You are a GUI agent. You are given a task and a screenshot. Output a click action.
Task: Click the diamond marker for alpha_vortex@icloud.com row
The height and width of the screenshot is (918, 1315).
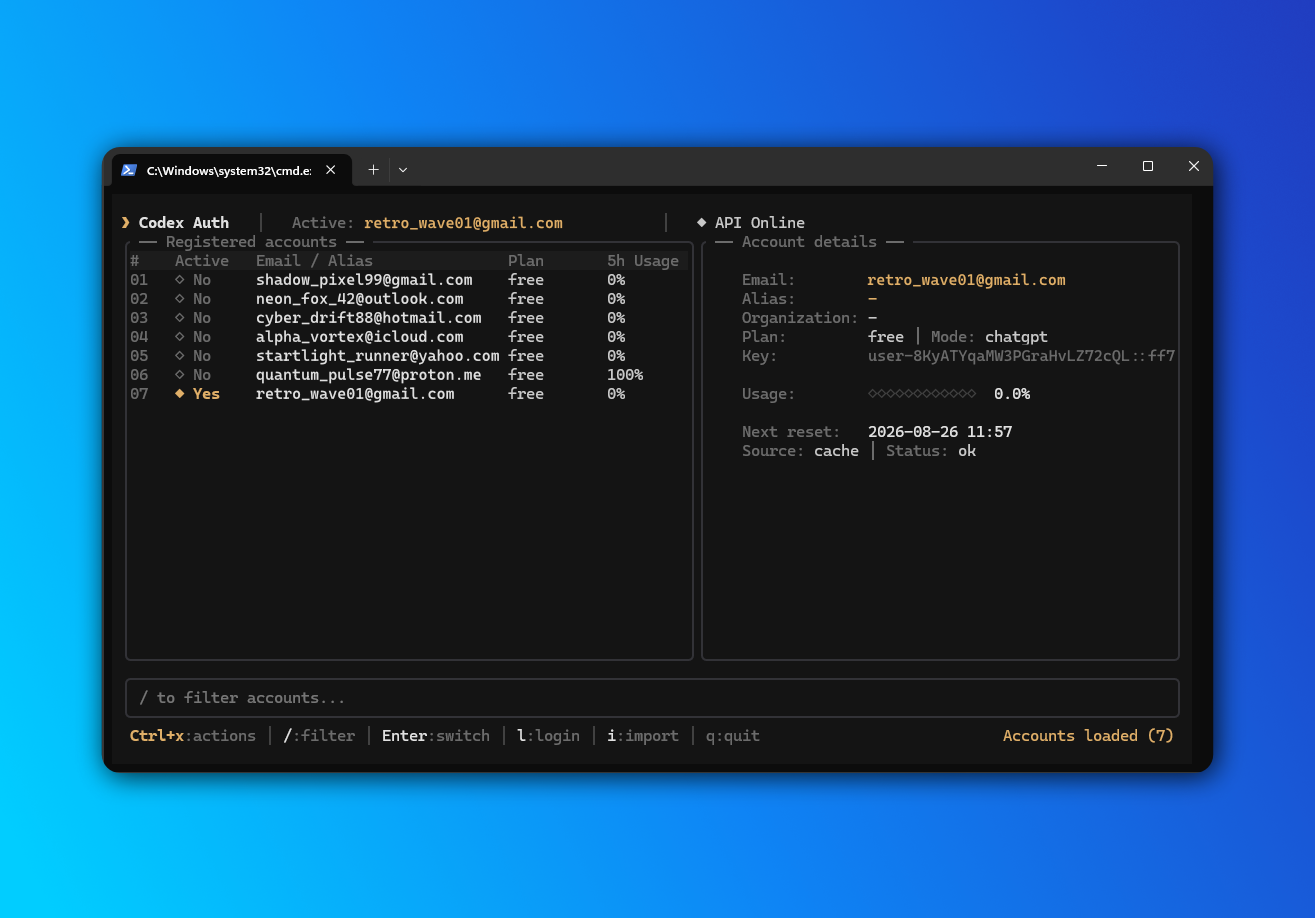pyautogui.click(x=180, y=337)
